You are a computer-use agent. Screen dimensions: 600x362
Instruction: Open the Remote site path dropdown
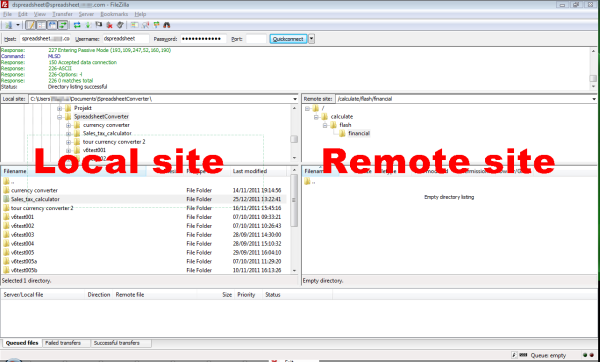(x=593, y=99)
